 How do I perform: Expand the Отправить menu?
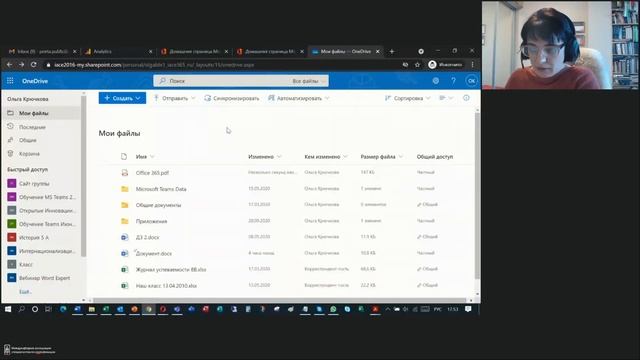[x=174, y=98]
